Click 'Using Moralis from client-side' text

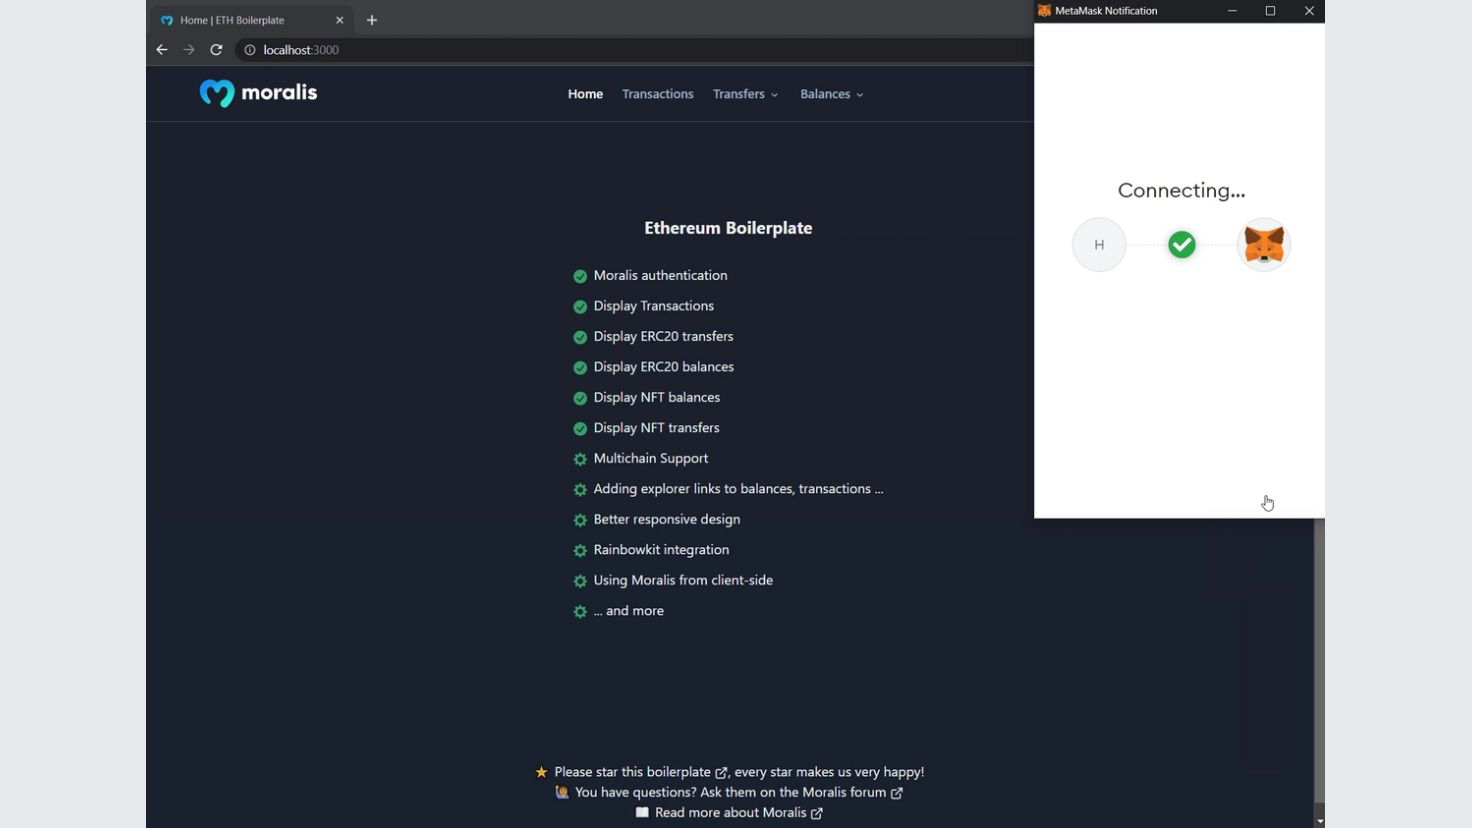pyautogui.click(x=683, y=580)
